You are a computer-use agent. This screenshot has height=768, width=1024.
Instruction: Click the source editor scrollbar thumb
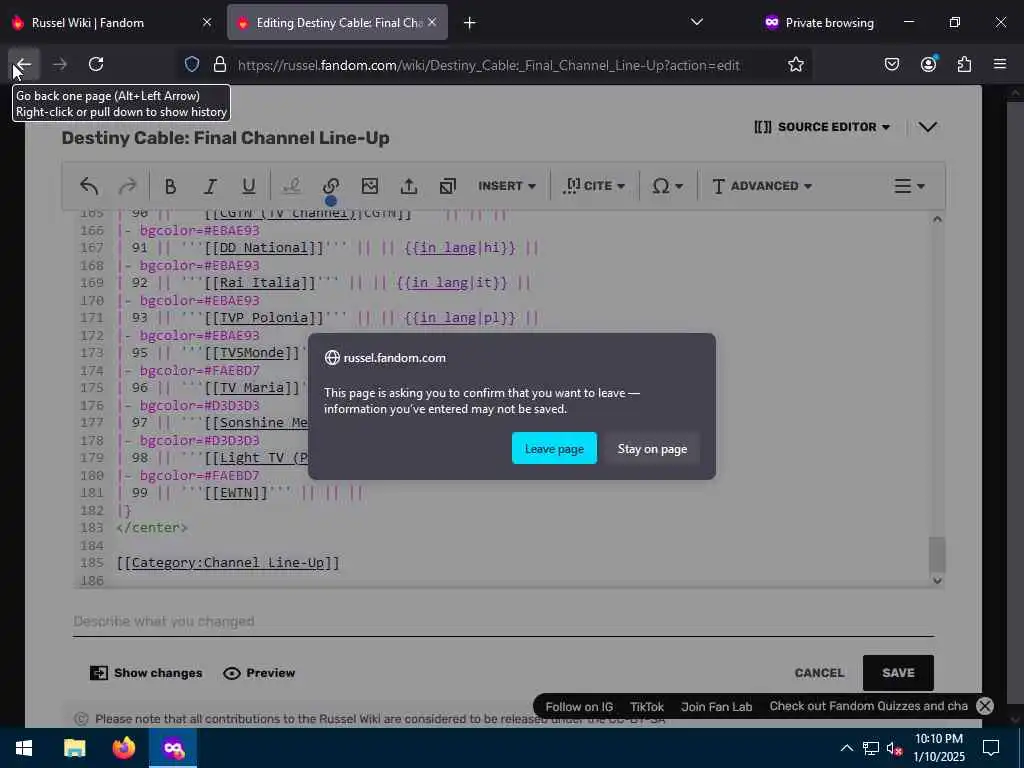tap(936, 554)
